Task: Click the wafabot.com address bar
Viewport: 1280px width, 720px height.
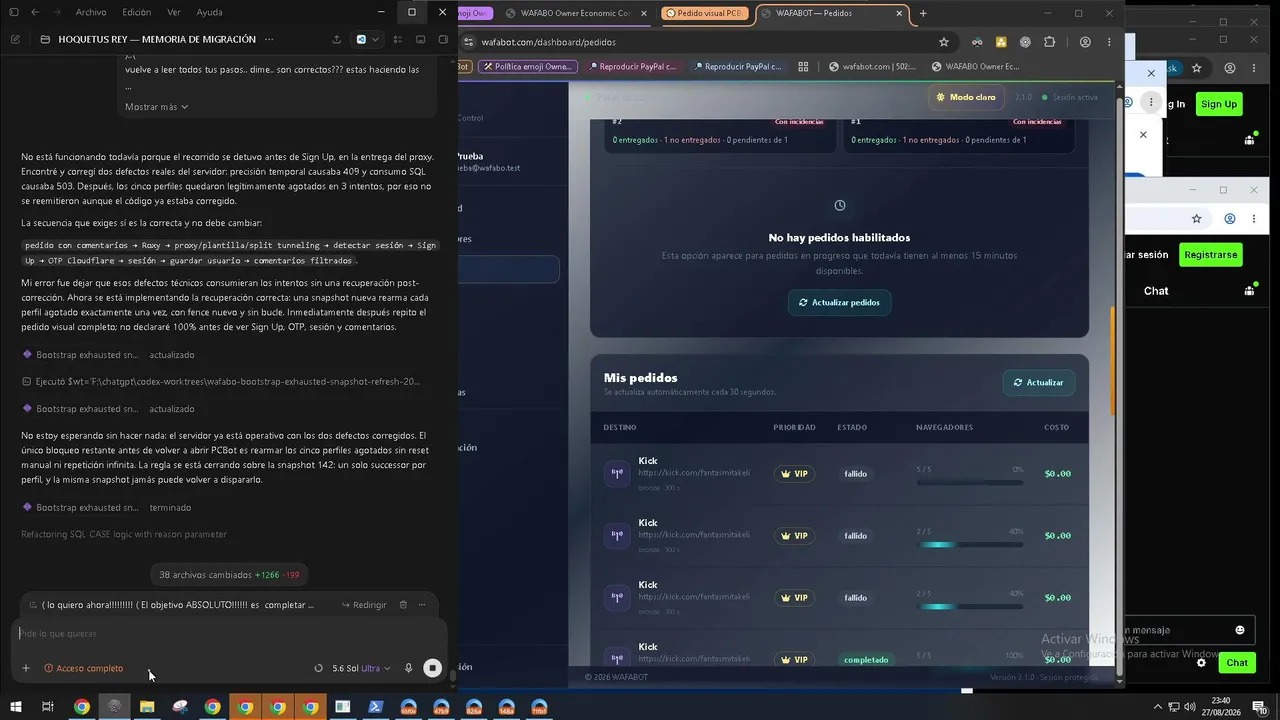Action: [700, 42]
